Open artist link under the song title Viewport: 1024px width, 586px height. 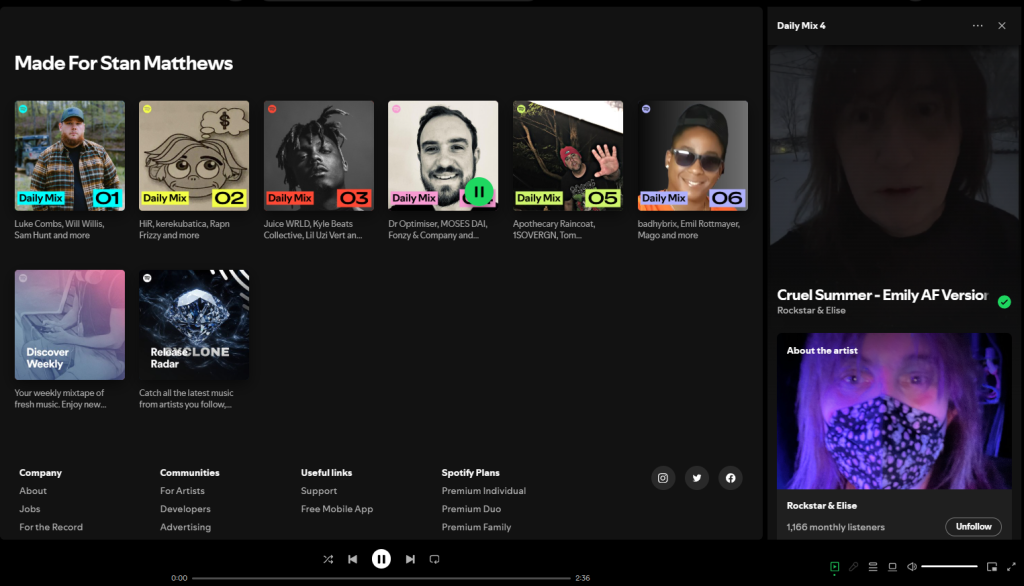(811, 310)
